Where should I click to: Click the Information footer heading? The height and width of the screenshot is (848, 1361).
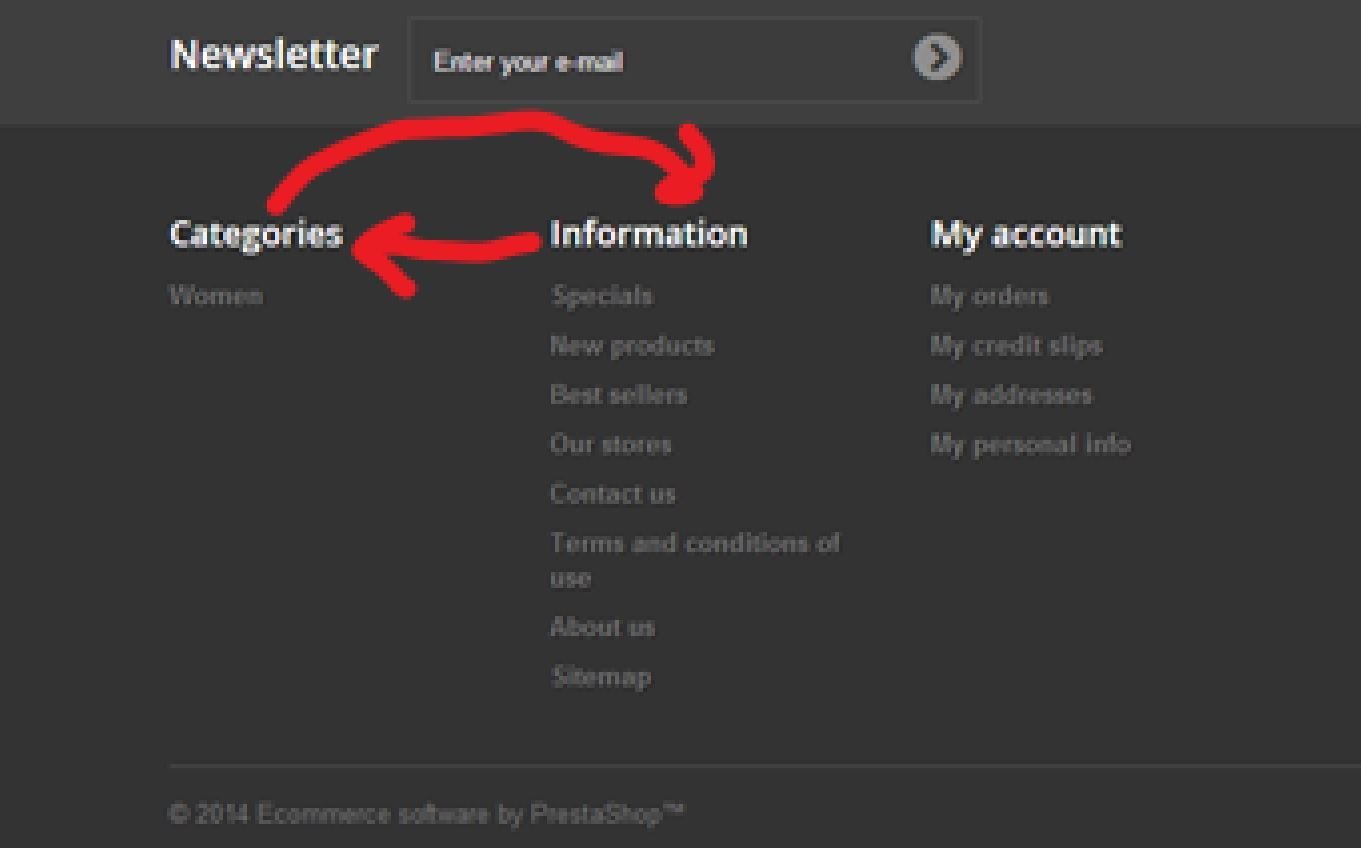(x=649, y=234)
